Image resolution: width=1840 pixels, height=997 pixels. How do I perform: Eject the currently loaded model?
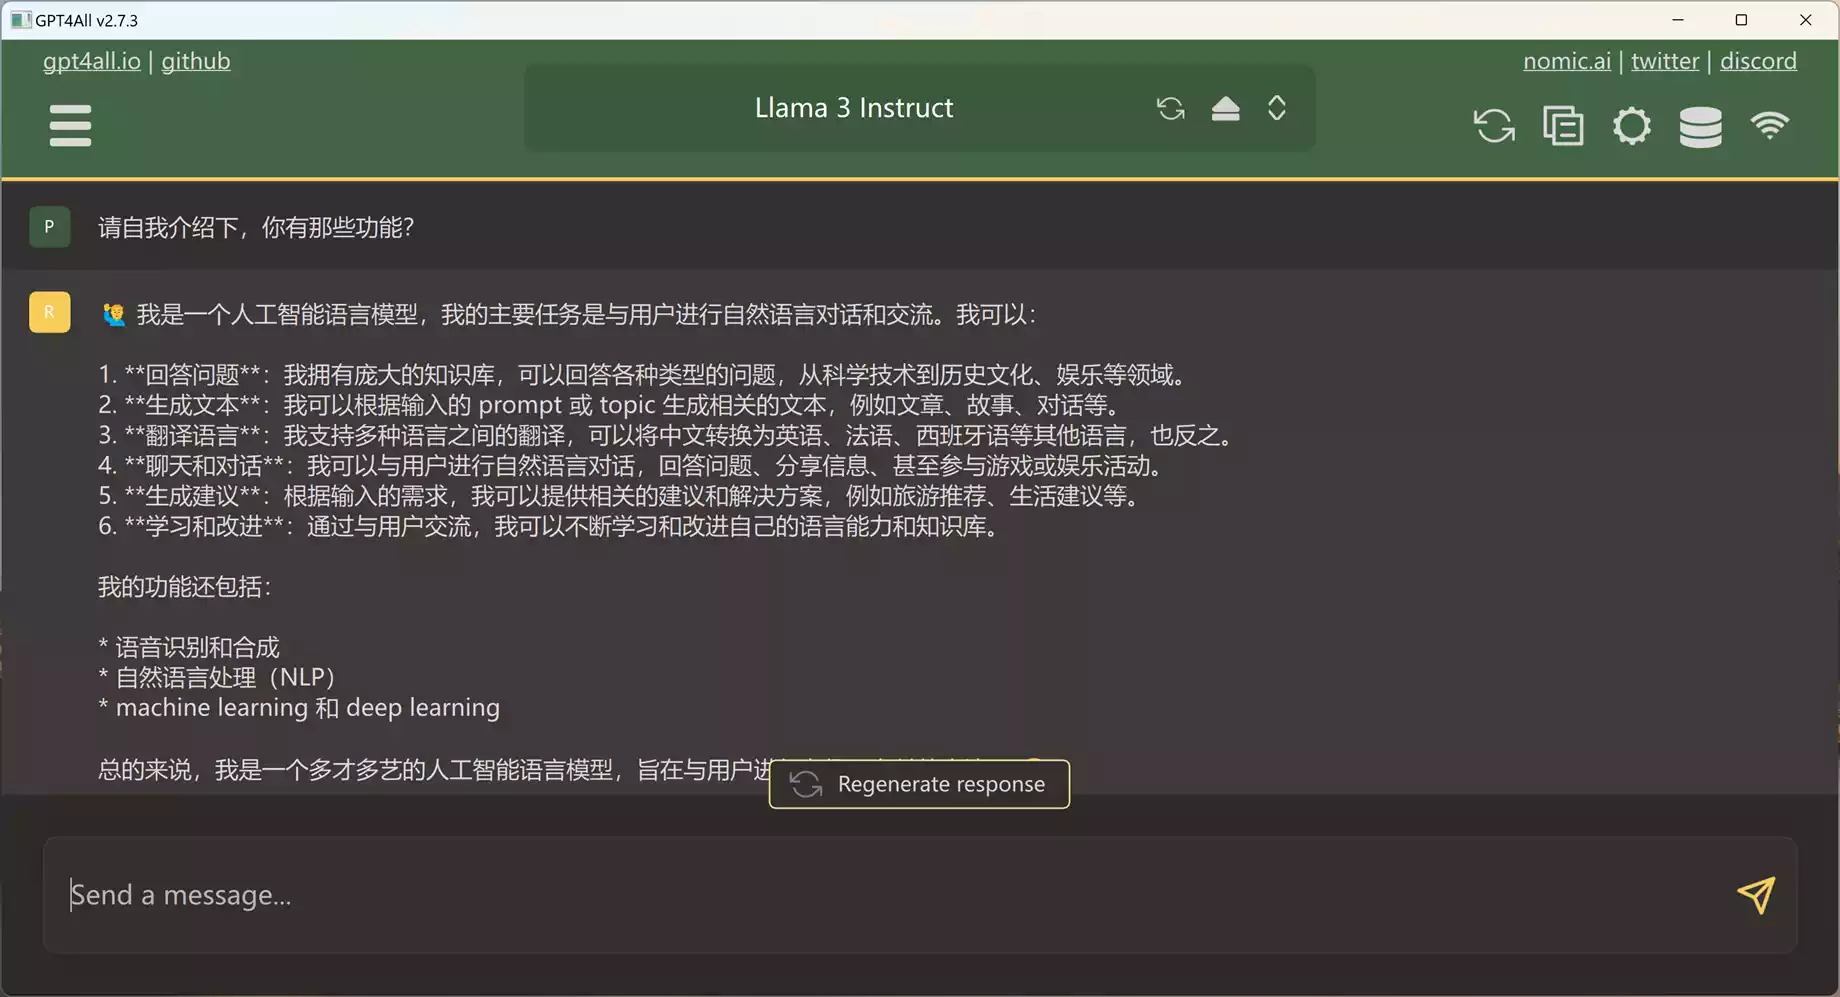tap(1225, 108)
